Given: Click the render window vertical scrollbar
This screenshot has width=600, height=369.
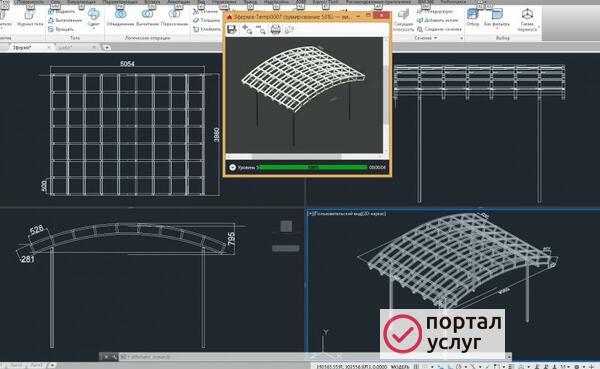Looking at the screenshot, I should [x=386, y=95].
